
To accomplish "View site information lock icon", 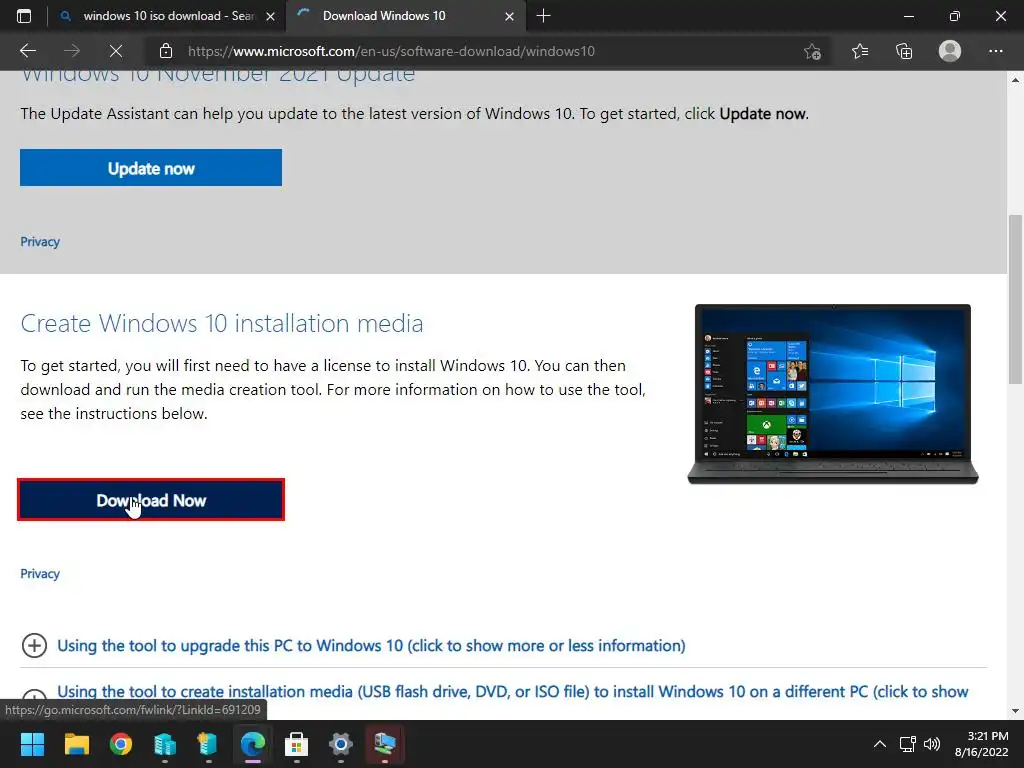I will pos(166,51).
